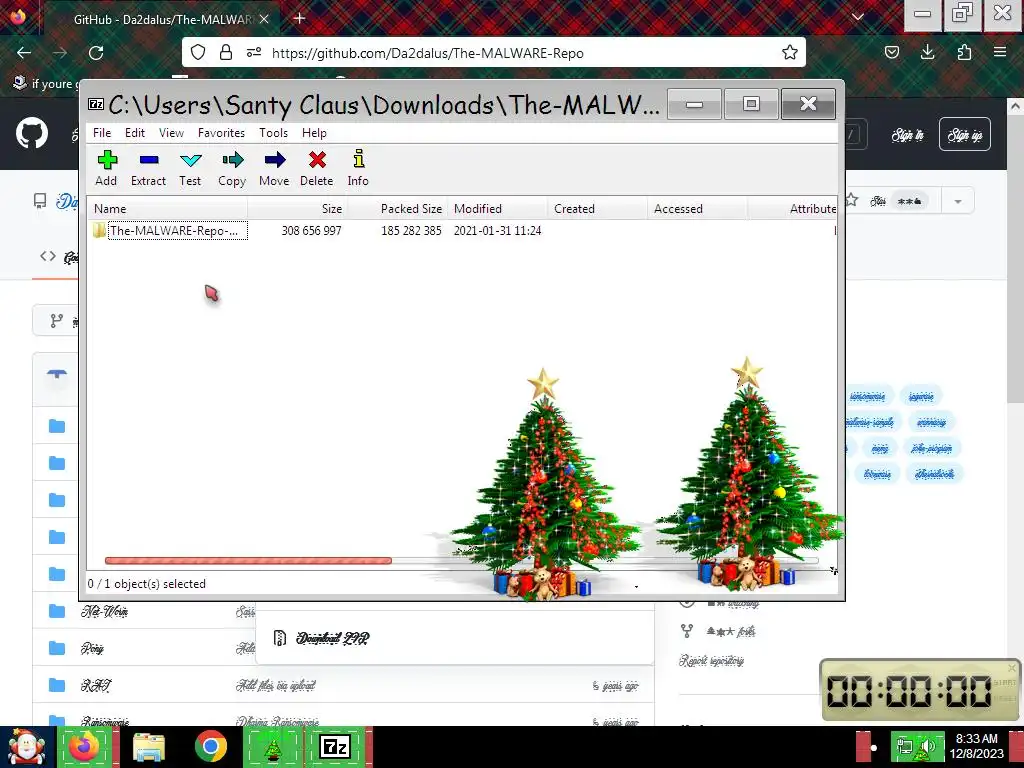Image resolution: width=1024 pixels, height=768 pixels.
Task: Open the Pocket save icon in Firefox
Action: [891, 52]
